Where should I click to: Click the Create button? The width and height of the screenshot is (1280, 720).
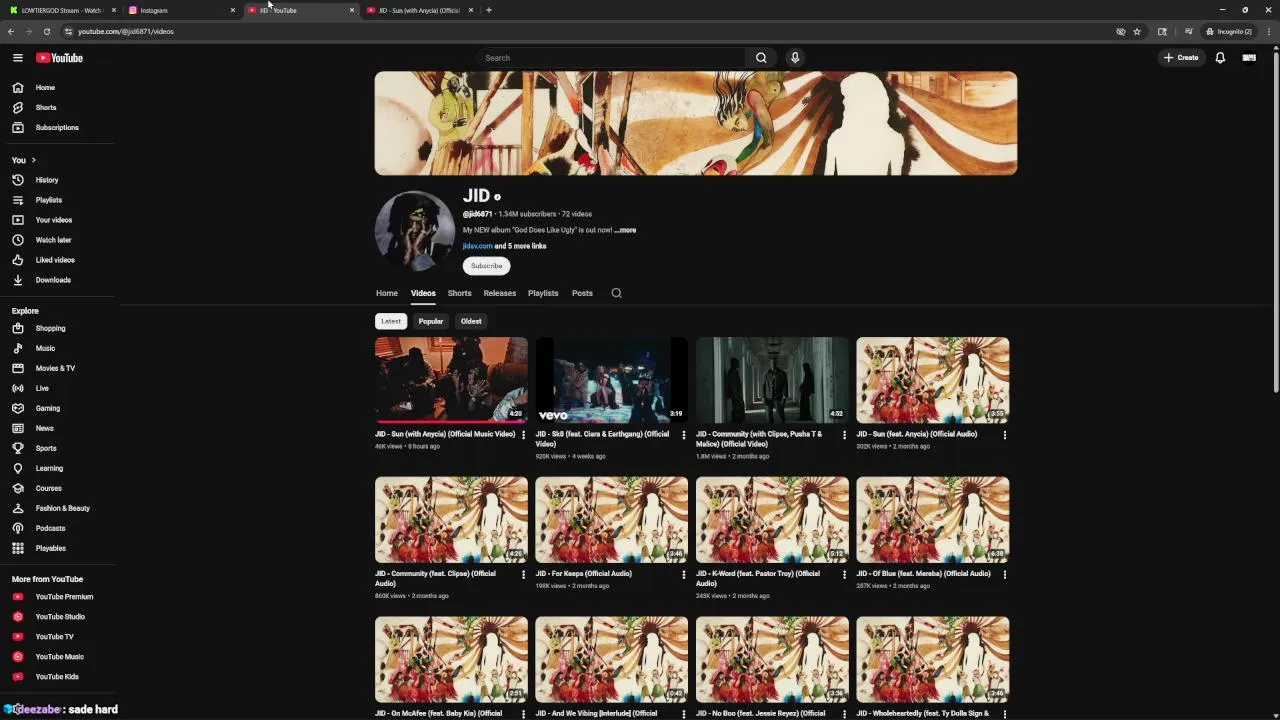coord(1181,58)
